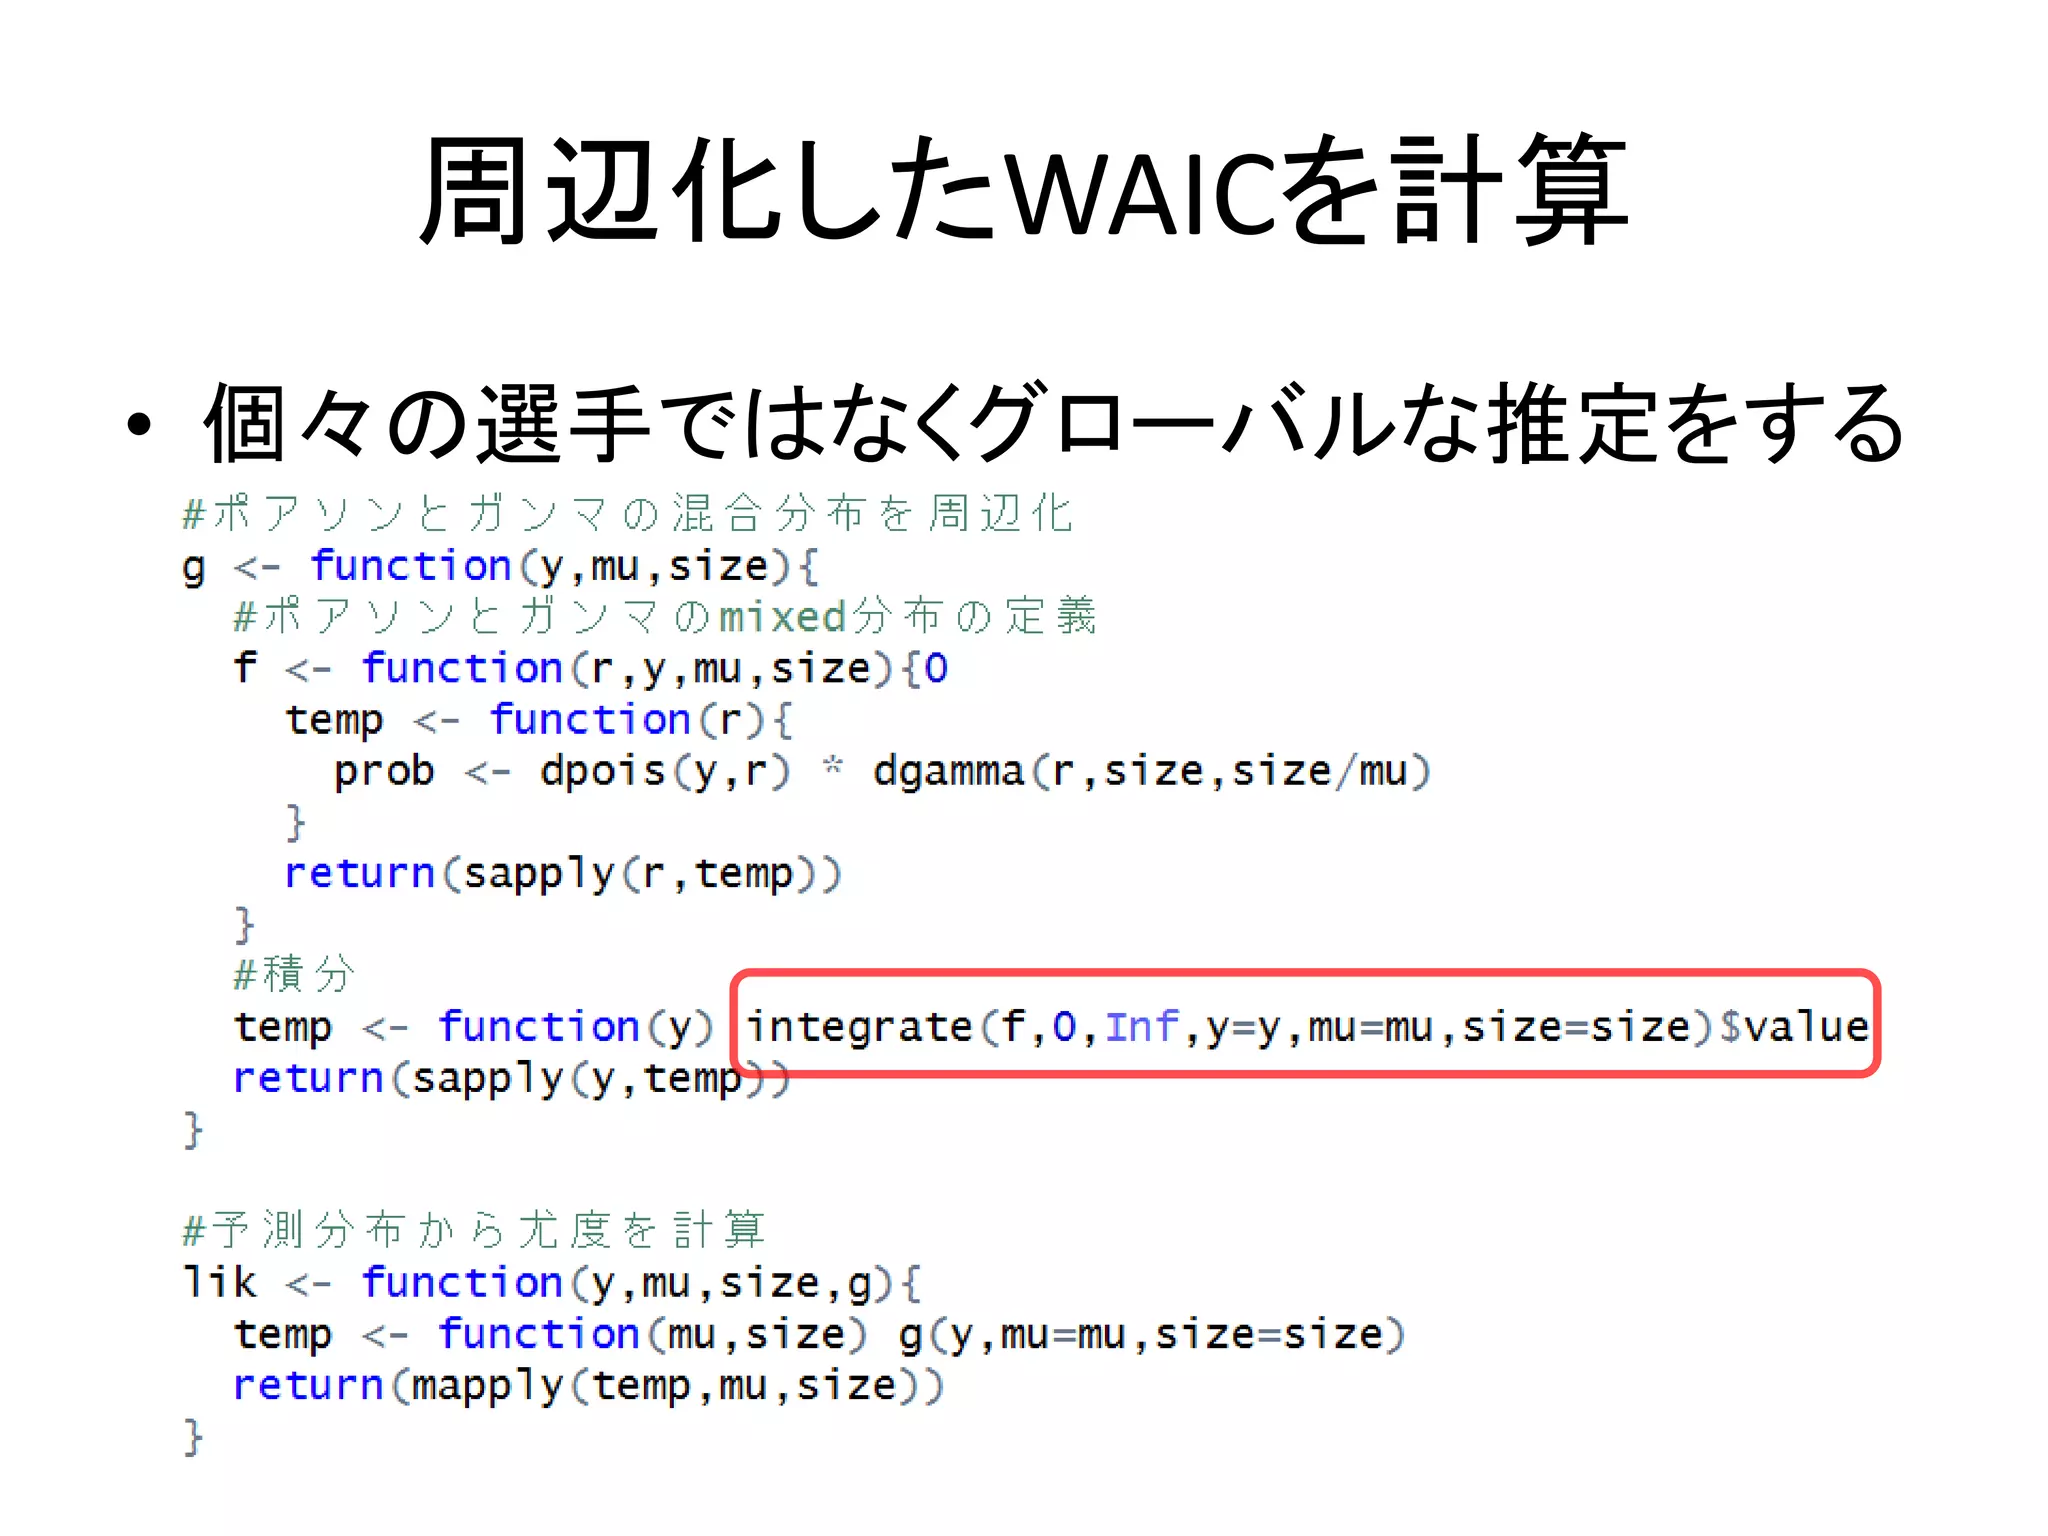Click the line return(sapply(y,temp))
This screenshot has height=1536, width=2048.
(x=512, y=1079)
